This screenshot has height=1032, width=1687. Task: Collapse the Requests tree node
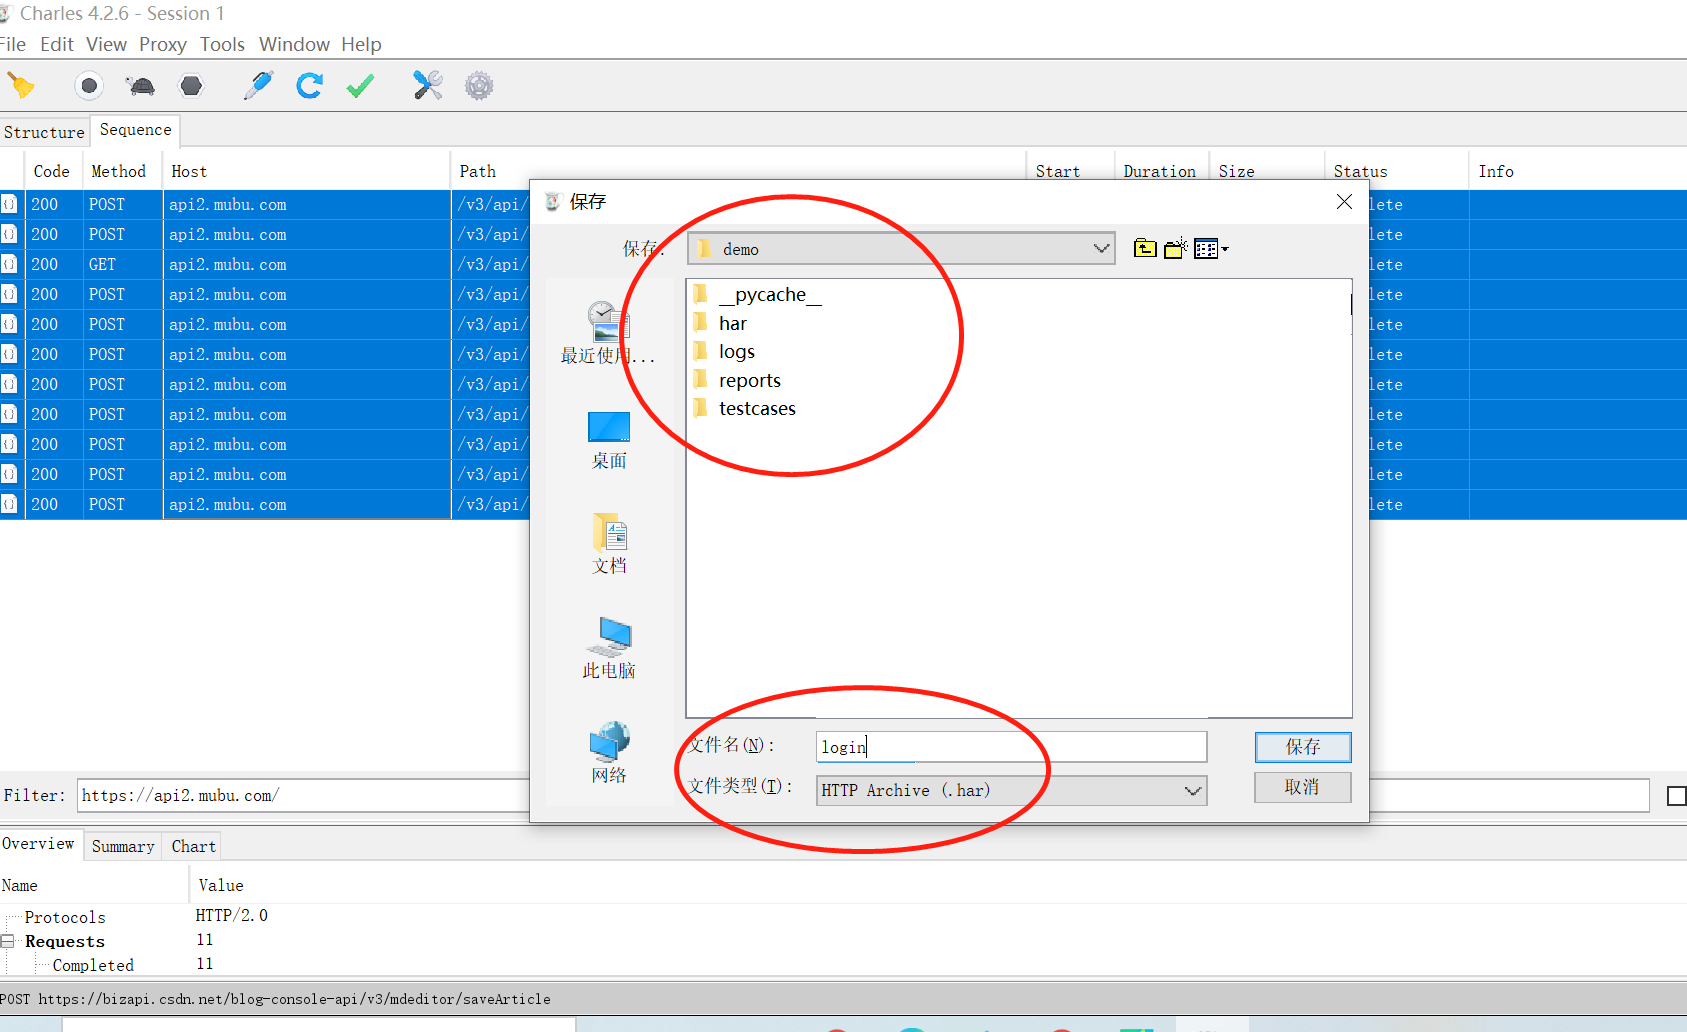(x=8, y=941)
